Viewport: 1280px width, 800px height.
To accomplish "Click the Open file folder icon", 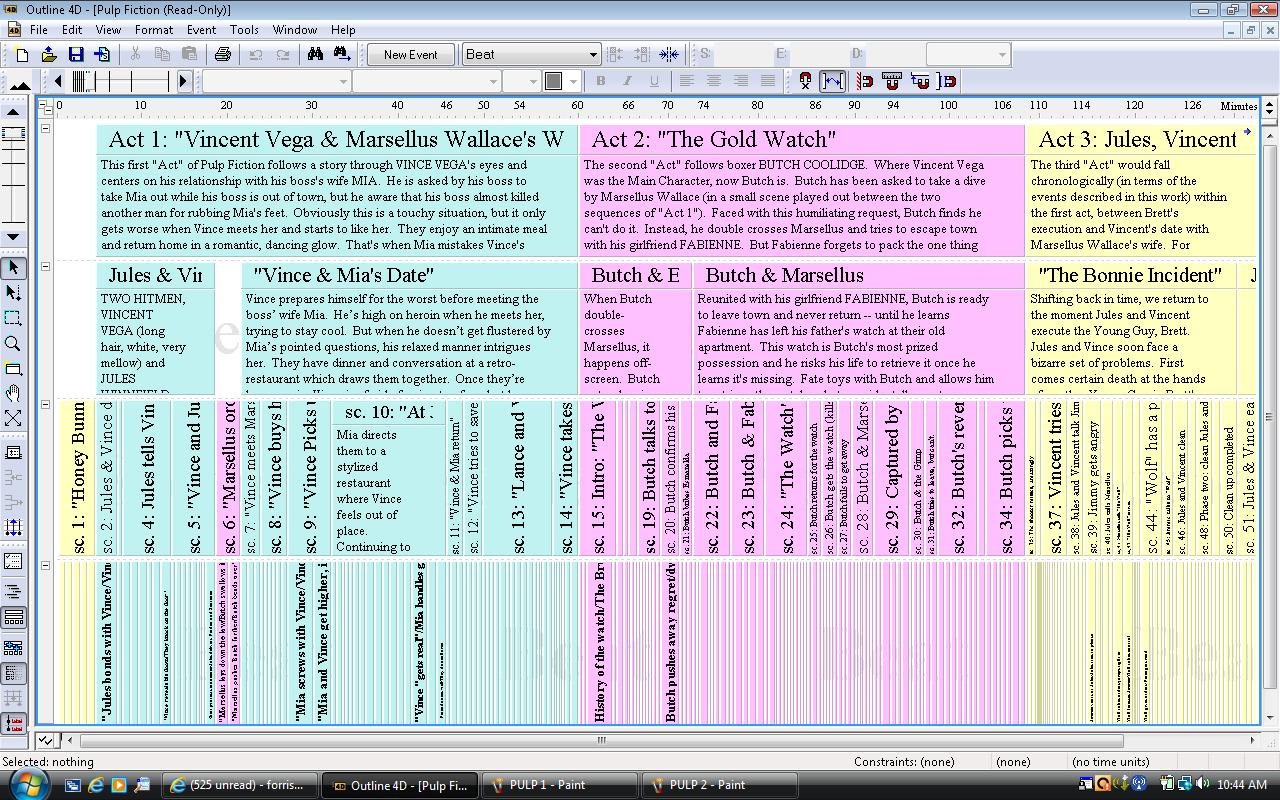I will [x=49, y=54].
